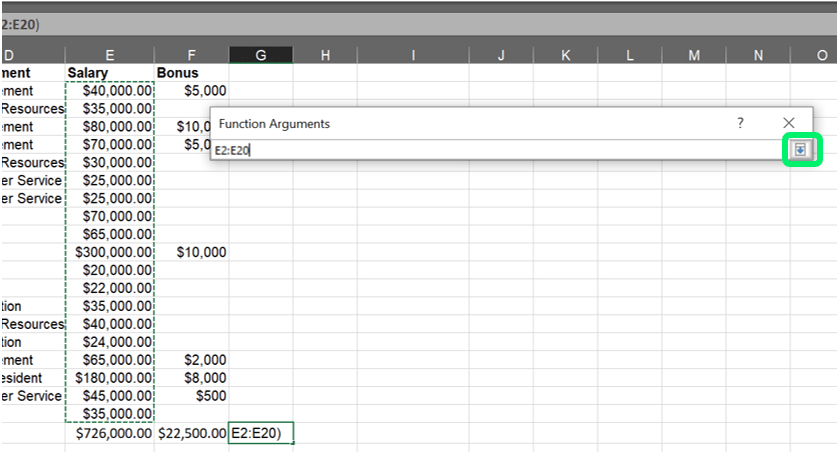The height and width of the screenshot is (452, 837).
Task: Select the $726,000.00 salary total cell
Action: 110,433
